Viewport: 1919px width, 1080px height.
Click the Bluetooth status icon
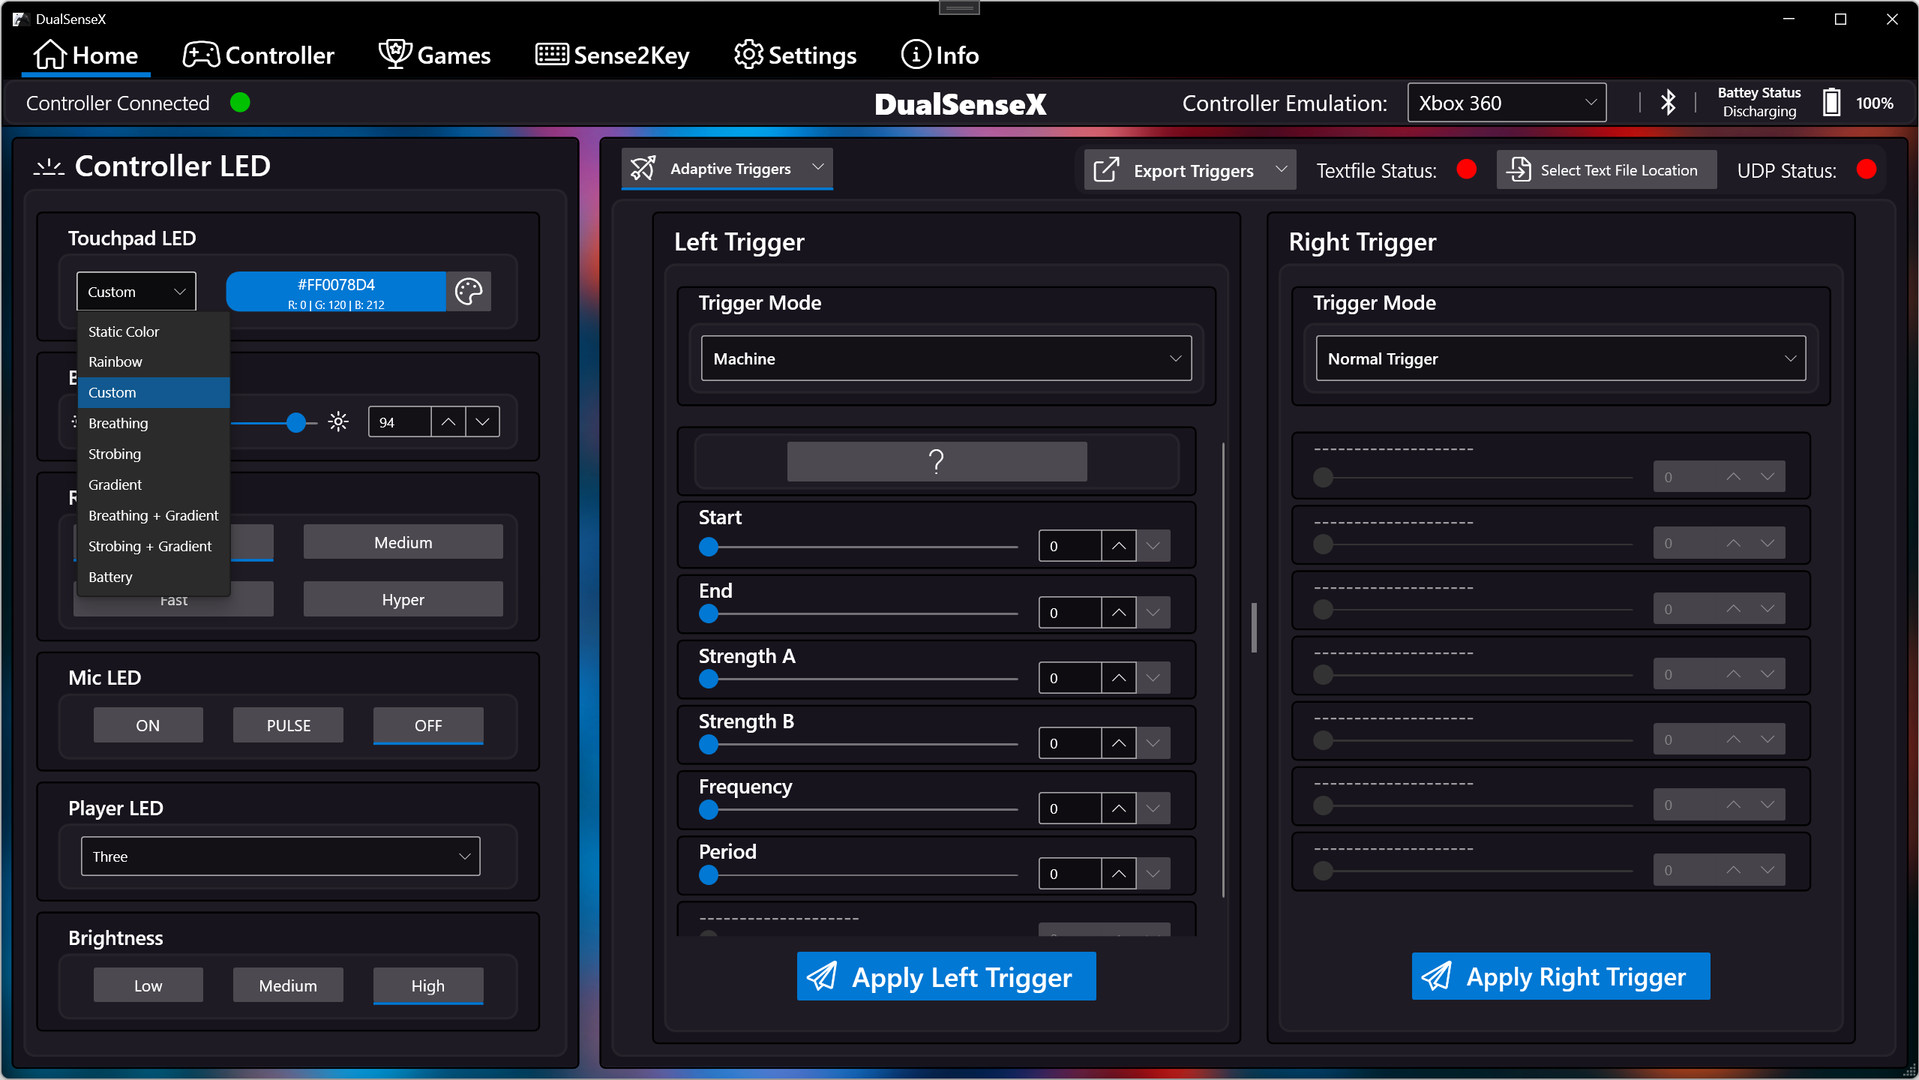tap(1667, 103)
